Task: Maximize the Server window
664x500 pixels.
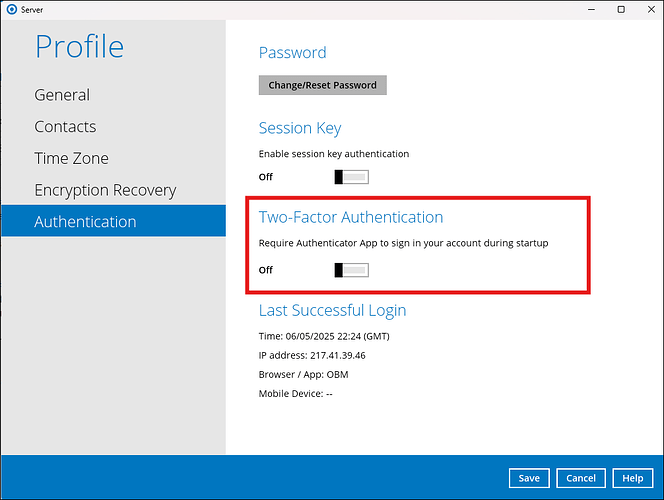Action: tap(620, 9)
